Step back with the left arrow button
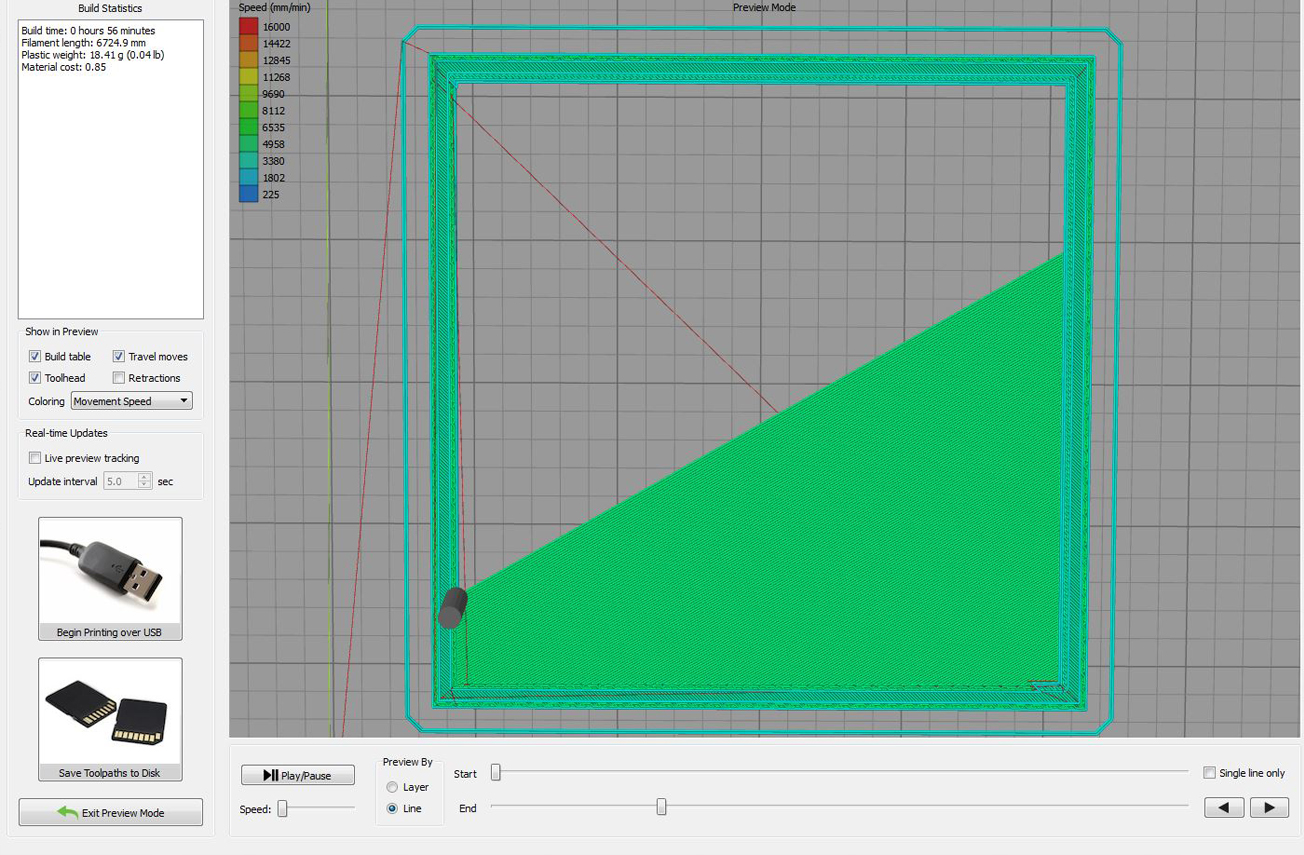This screenshot has height=855, width=1304. pos(1224,808)
